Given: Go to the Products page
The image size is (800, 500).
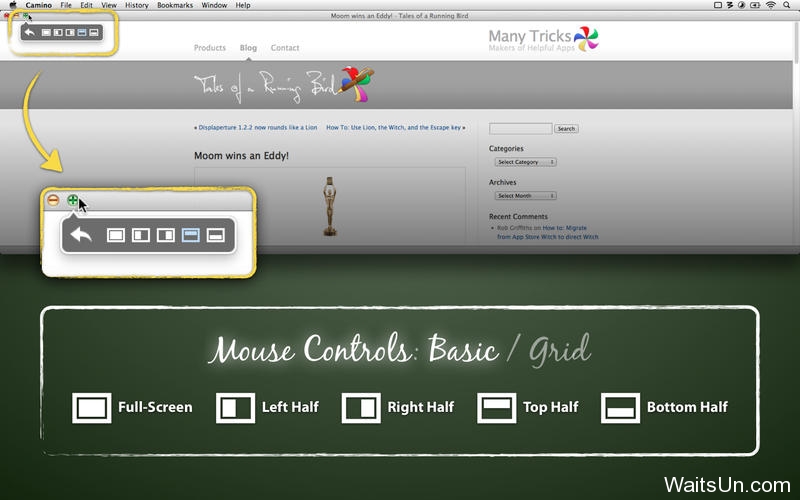Looking at the screenshot, I should [x=210, y=47].
